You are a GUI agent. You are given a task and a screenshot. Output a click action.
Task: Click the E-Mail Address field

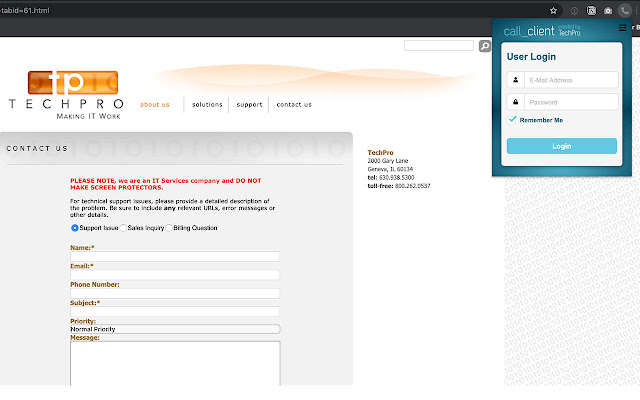pyautogui.click(x=571, y=80)
